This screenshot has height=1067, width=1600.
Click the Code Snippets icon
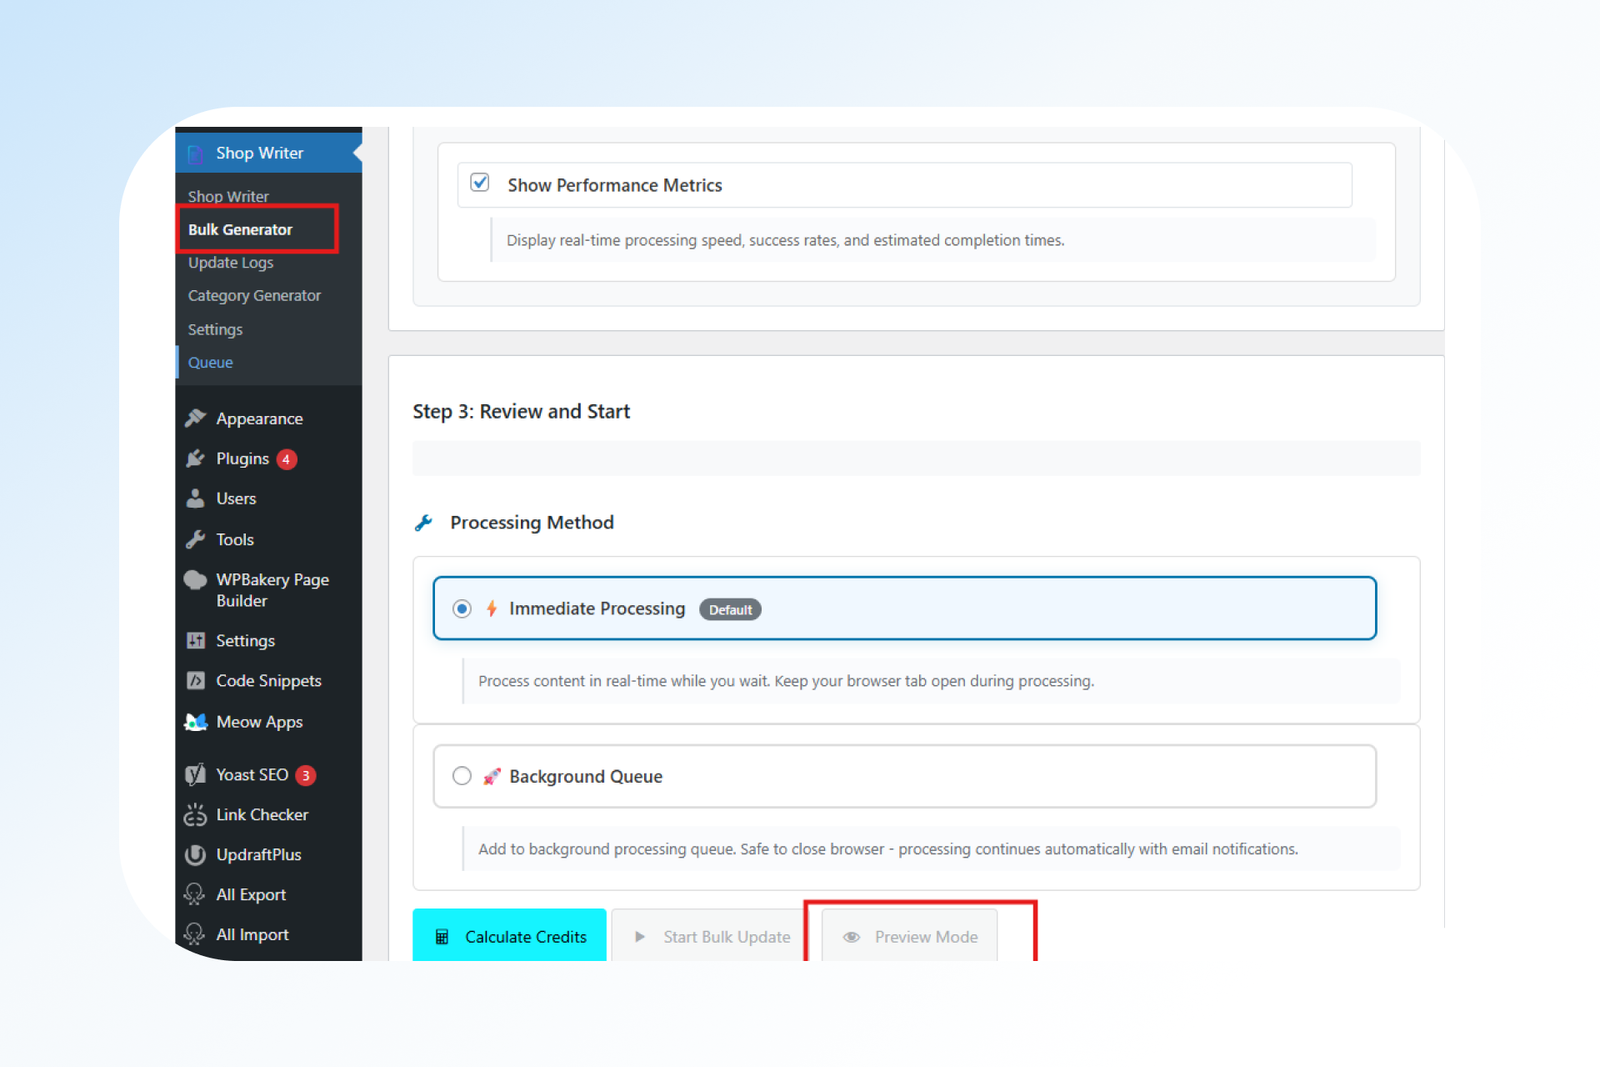pyautogui.click(x=195, y=681)
